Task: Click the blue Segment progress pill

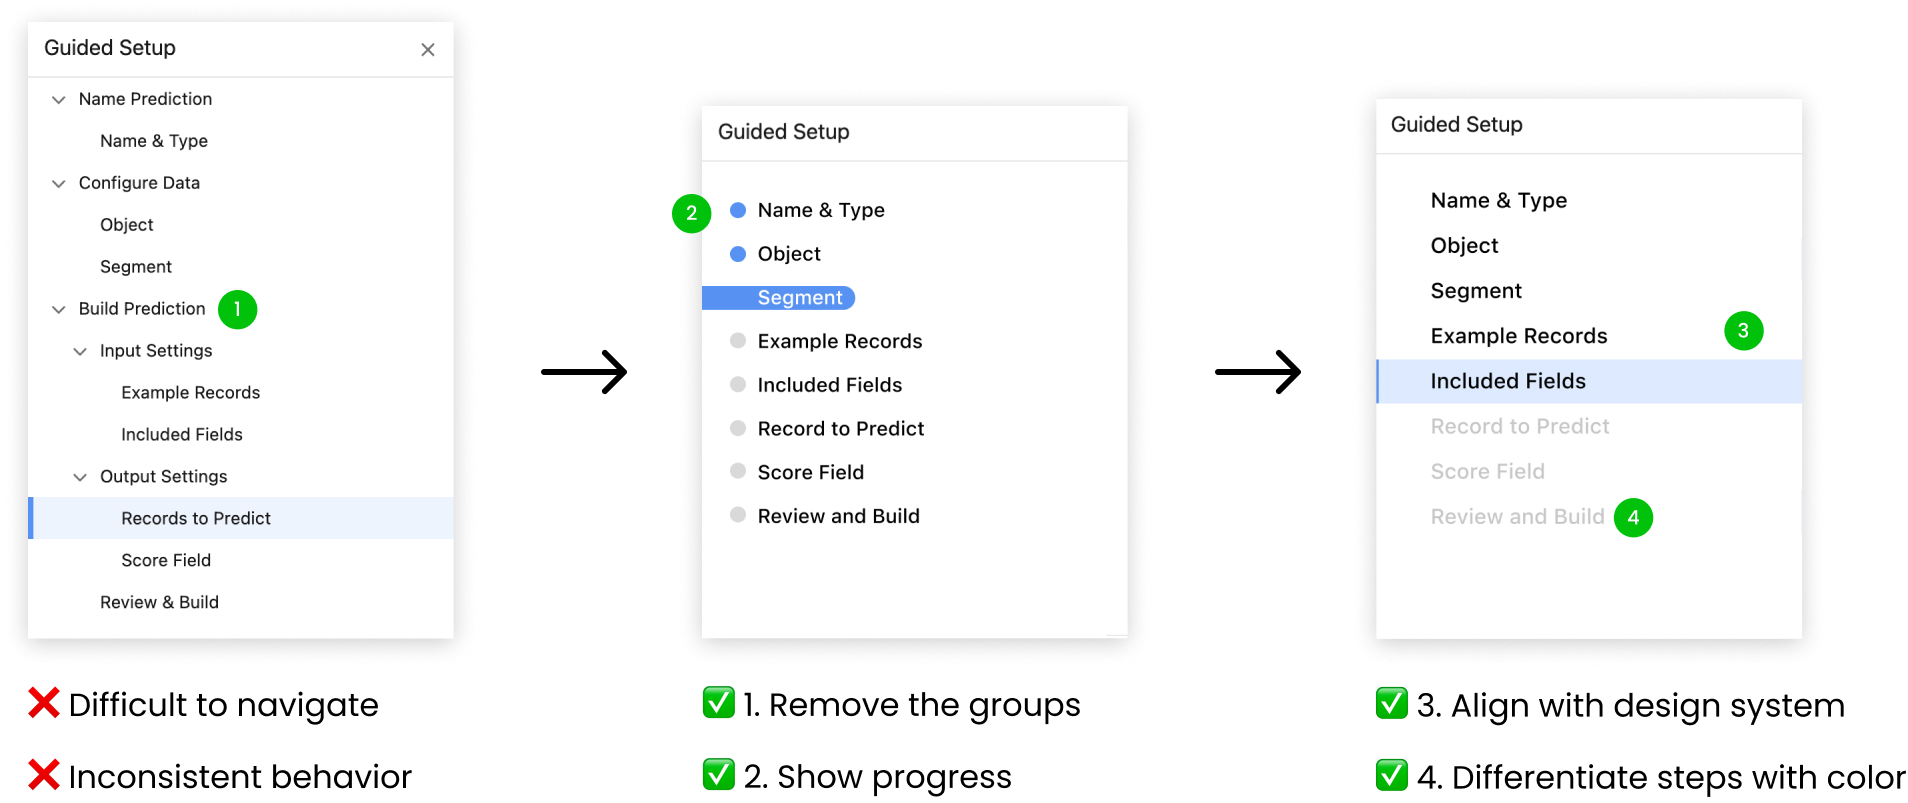Action: click(779, 297)
